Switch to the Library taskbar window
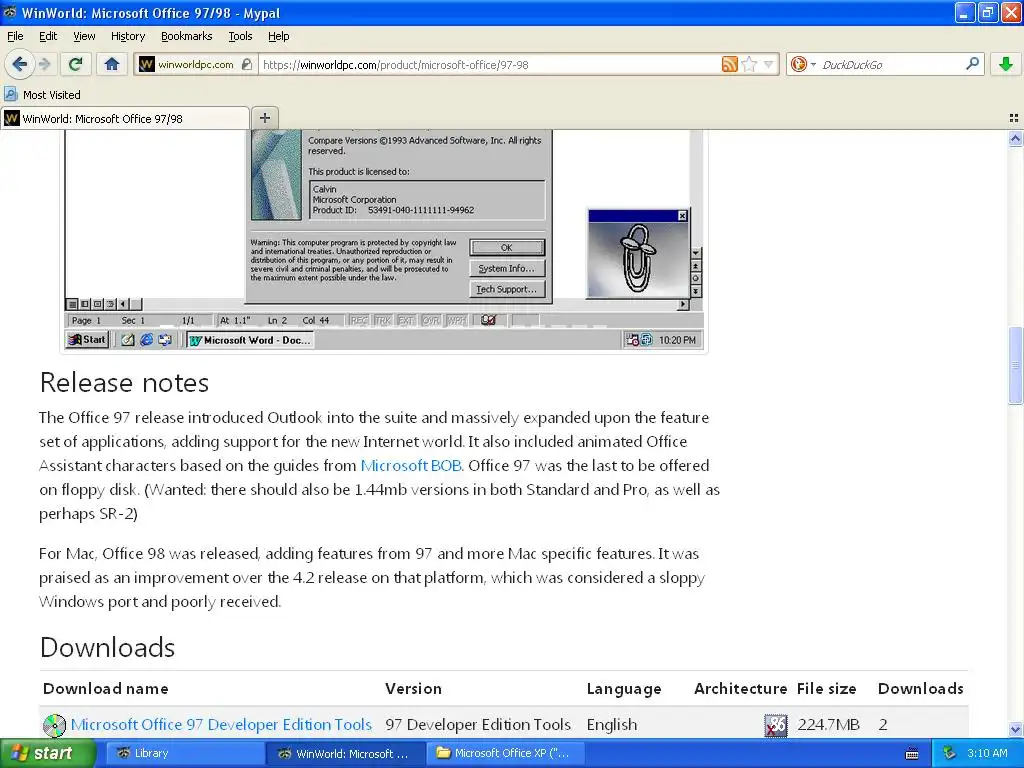 click(183, 753)
